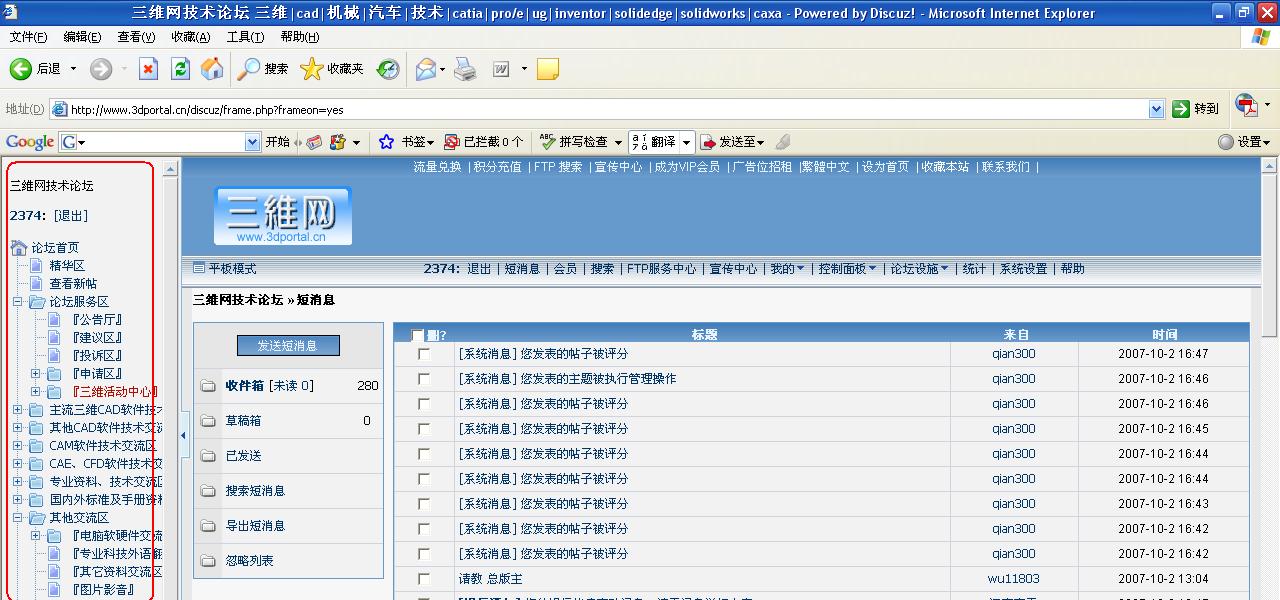
Task: Open the 忽略列表 link
Action: [x=249, y=561]
